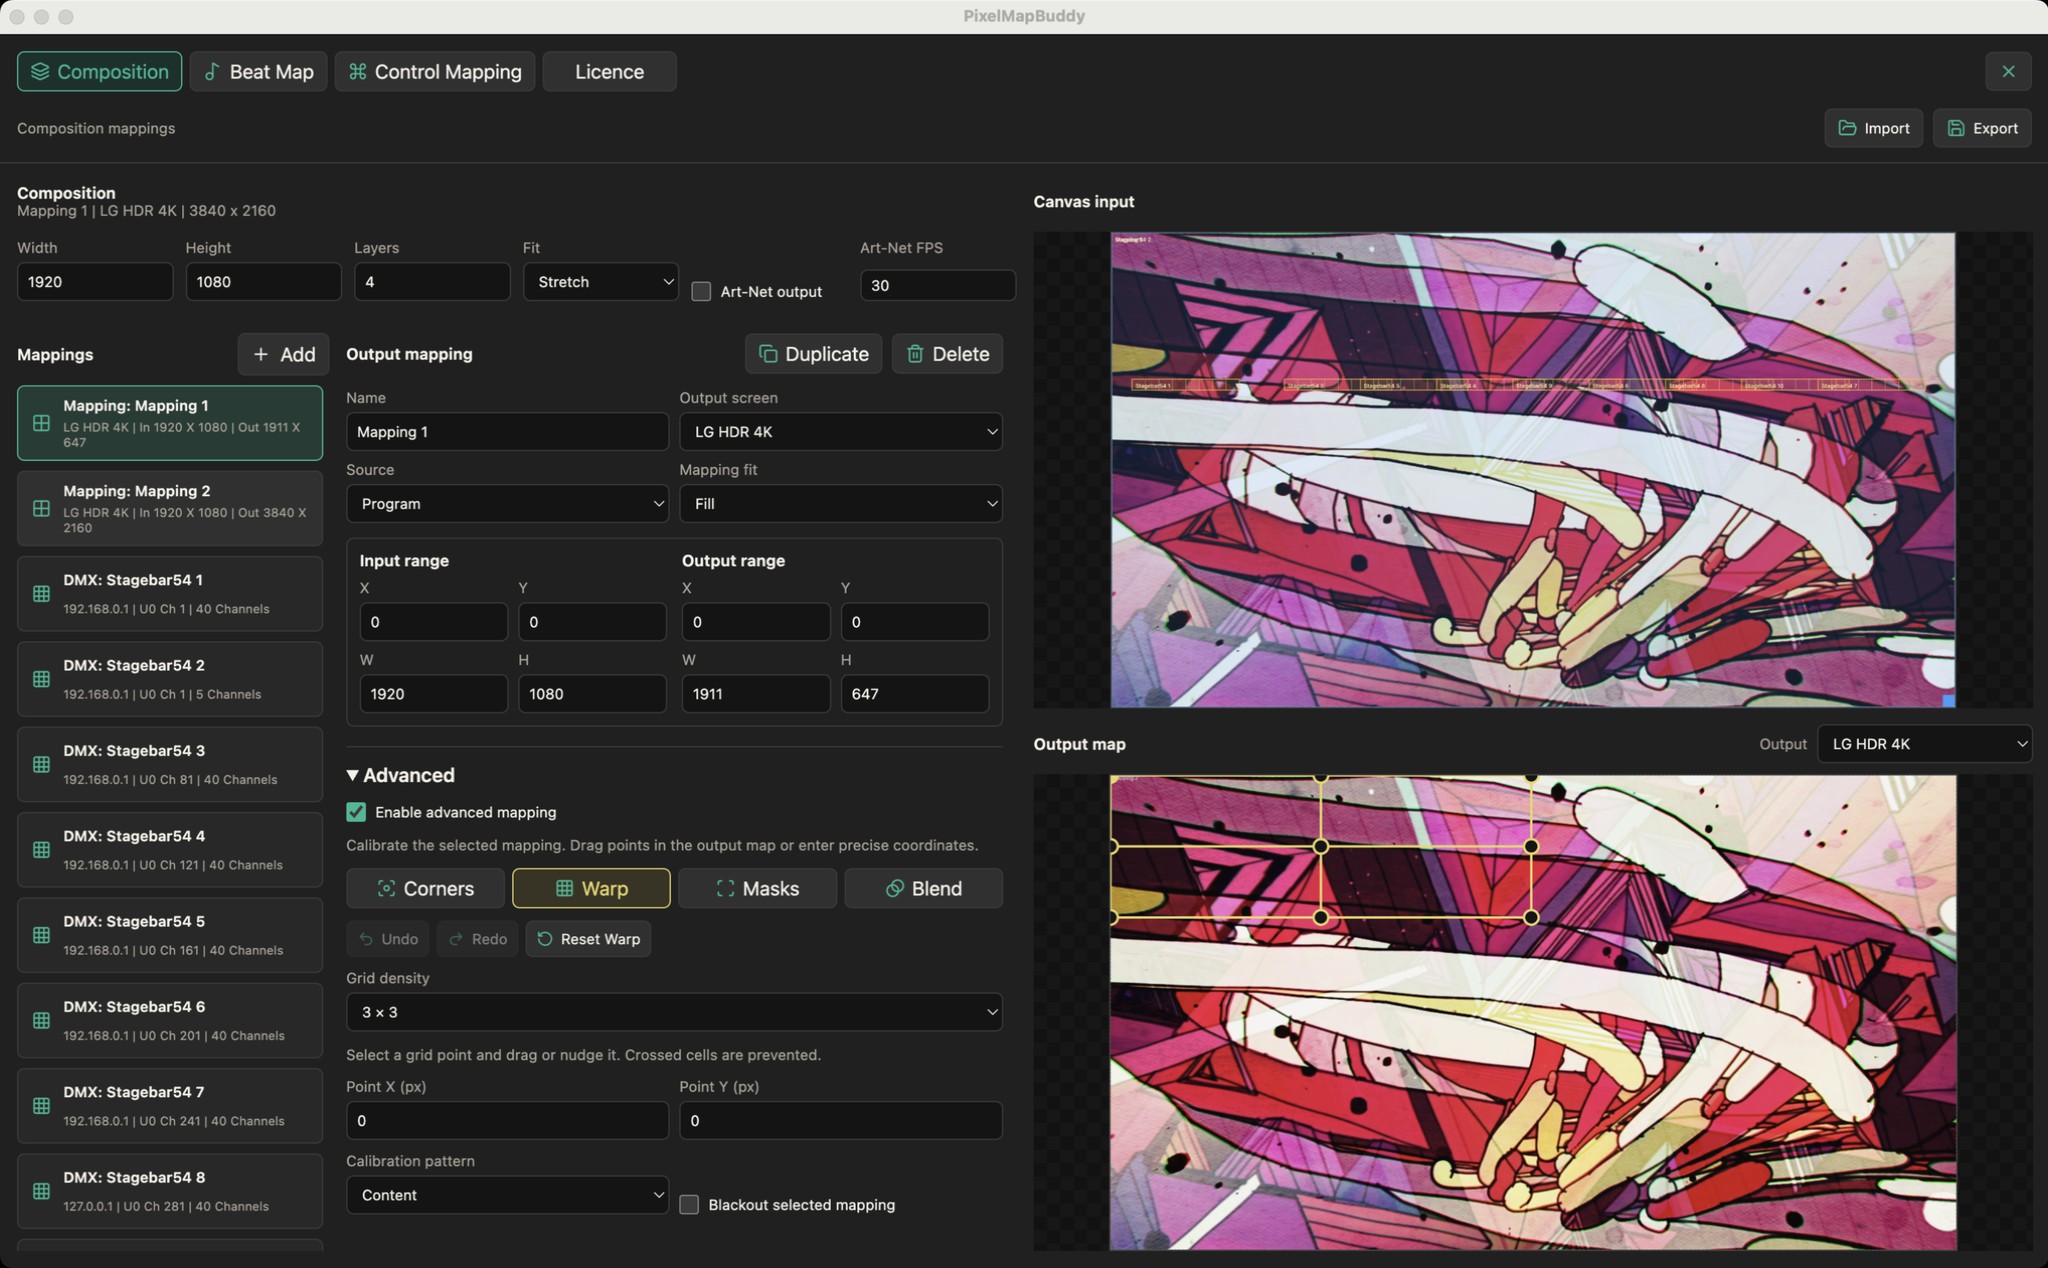This screenshot has width=2048, height=1268.
Task: Open the Output map's Output dropdown
Action: [x=1924, y=744]
